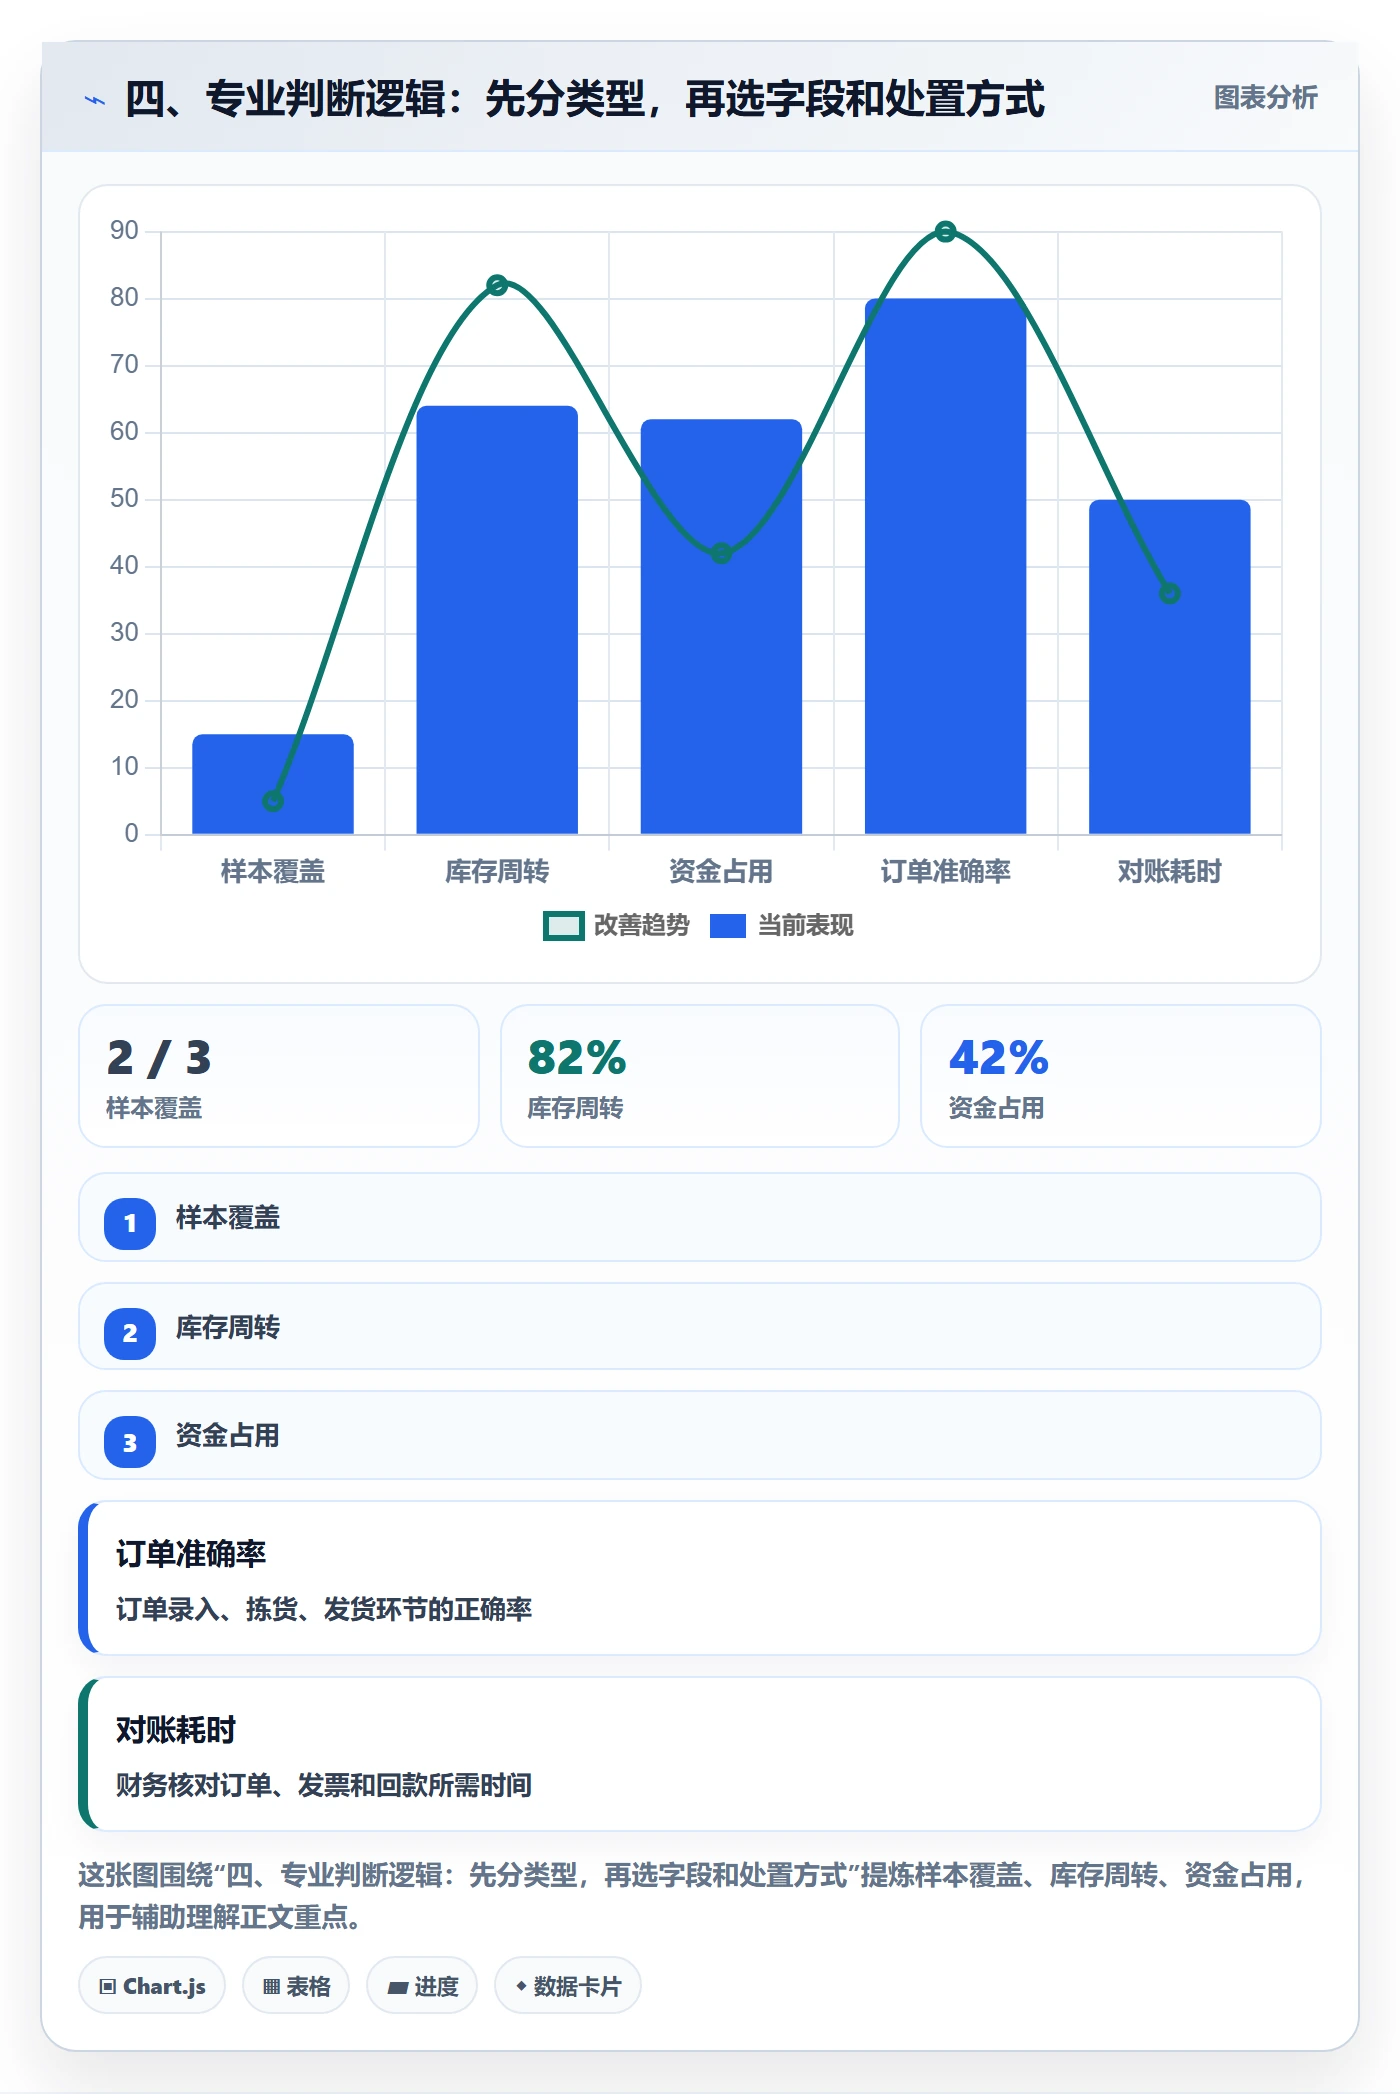The image size is (1400, 2094).
Task: Open list row 库存周转
Action: (700, 1327)
